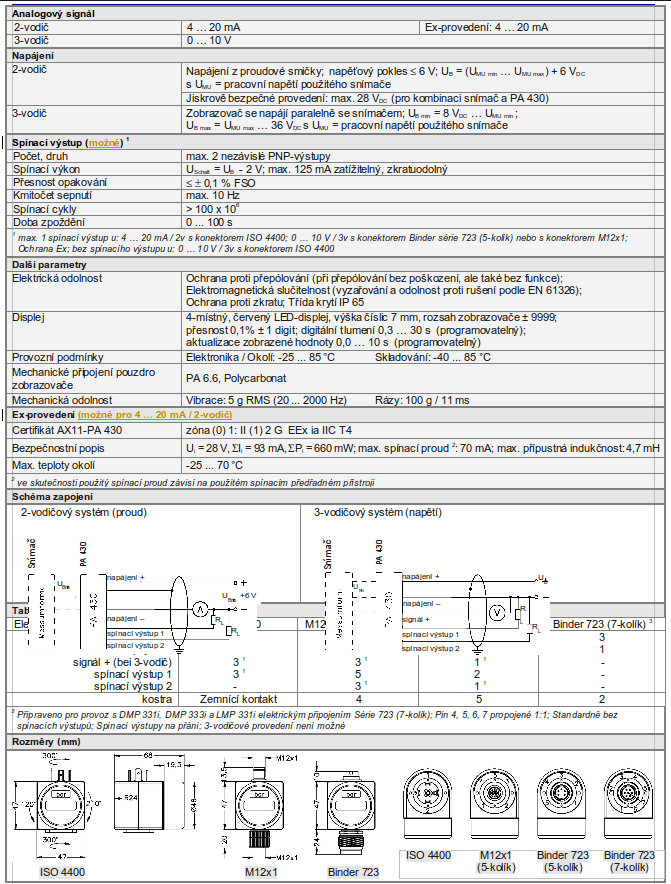Click the 'Další parametry' section header
The height and width of the screenshot is (884, 671).
coord(47,261)
